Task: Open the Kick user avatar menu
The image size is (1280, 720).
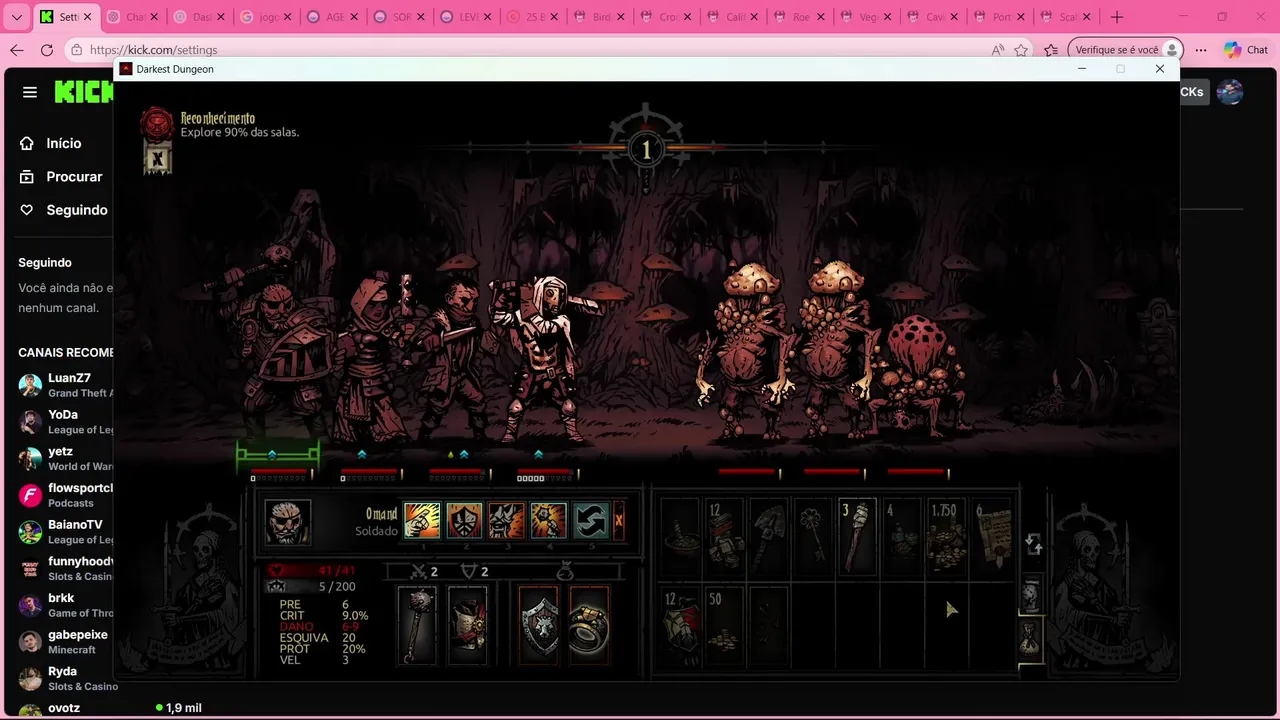Action: click(1230, 92)
